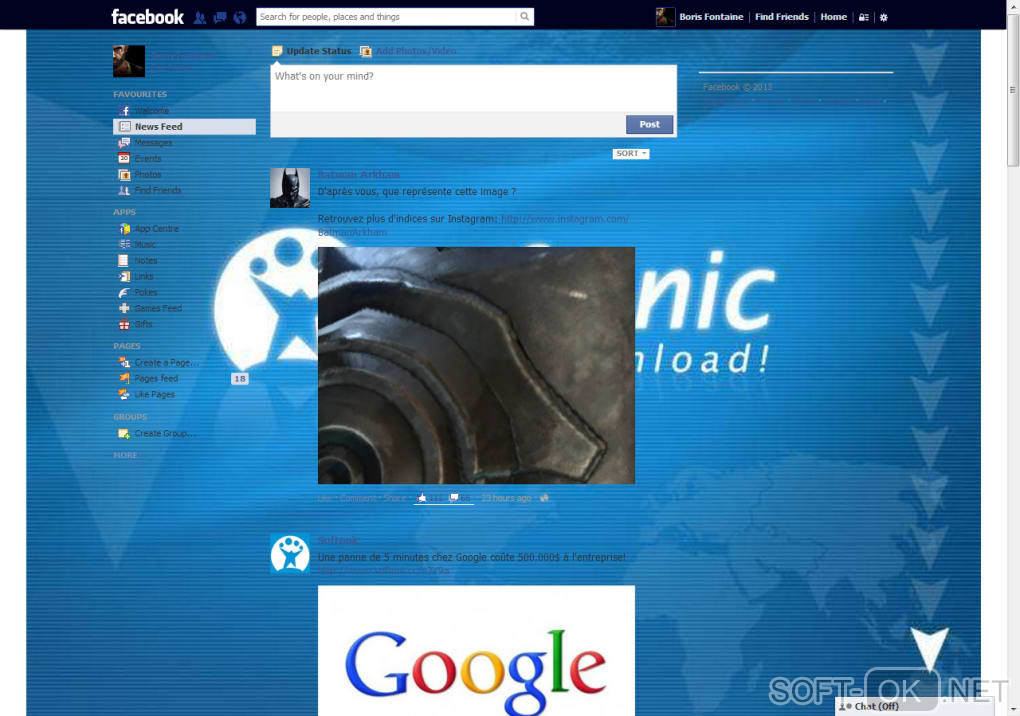
Task: Click the search magnifier icon
Action: pyautogui.click(x=524, y=17)
